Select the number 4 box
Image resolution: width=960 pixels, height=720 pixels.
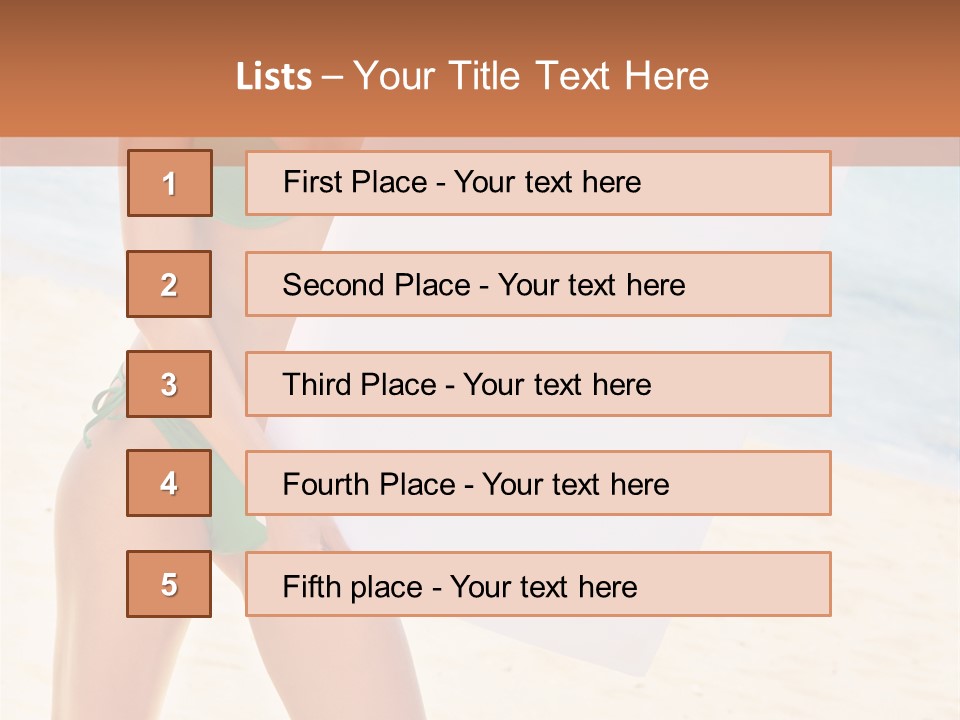170,484
